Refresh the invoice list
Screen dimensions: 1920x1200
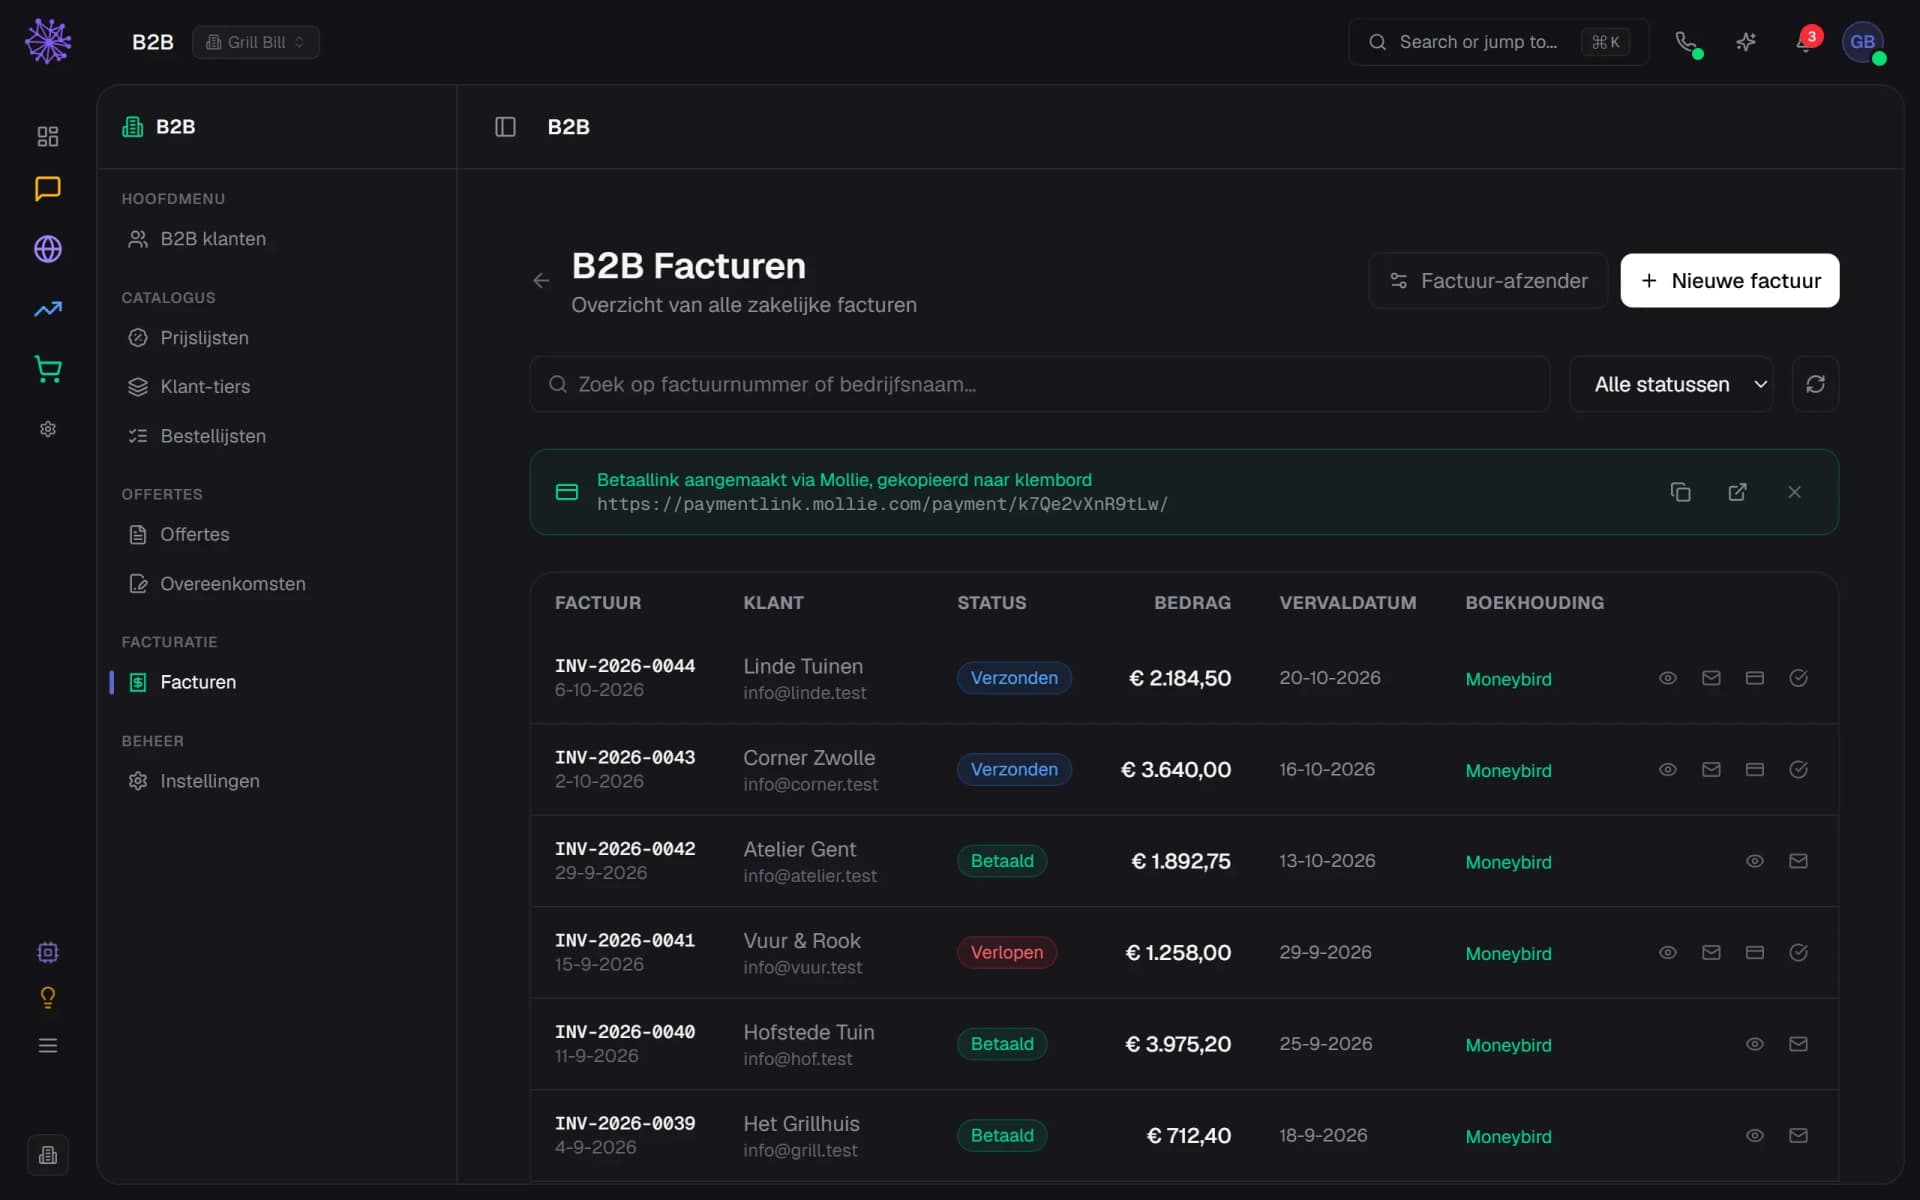[1816, 384]
